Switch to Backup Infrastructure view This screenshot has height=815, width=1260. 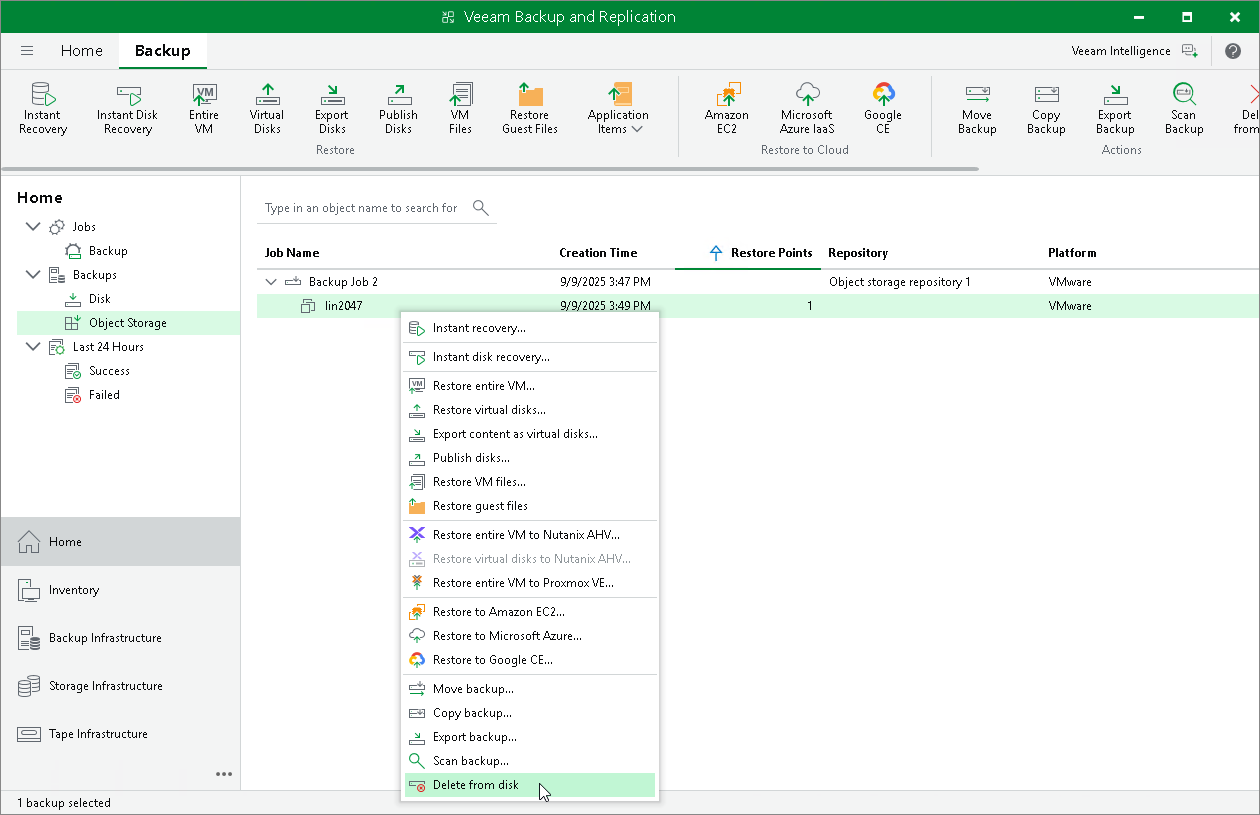[120, 638]
